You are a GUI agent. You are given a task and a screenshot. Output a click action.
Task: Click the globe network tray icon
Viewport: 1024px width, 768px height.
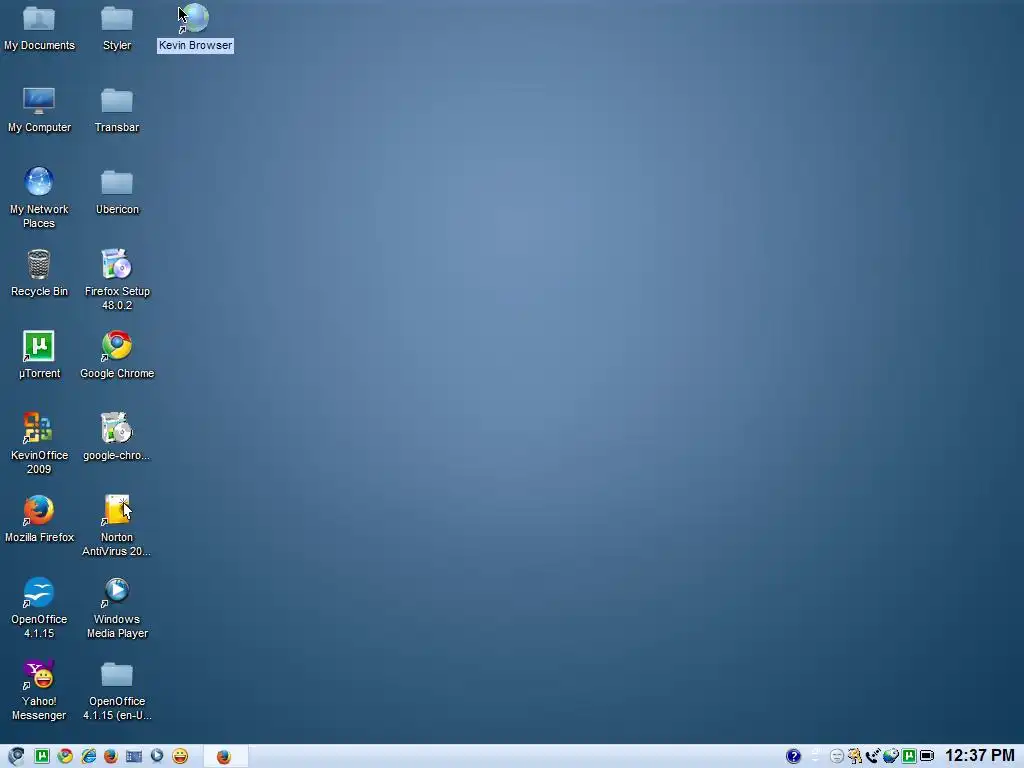tap(891, 756)
